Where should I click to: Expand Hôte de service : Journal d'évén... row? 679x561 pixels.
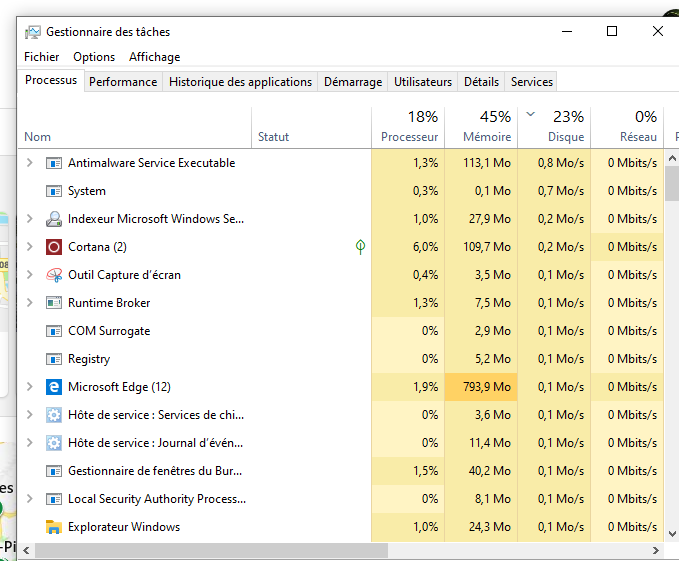point(29,443)
